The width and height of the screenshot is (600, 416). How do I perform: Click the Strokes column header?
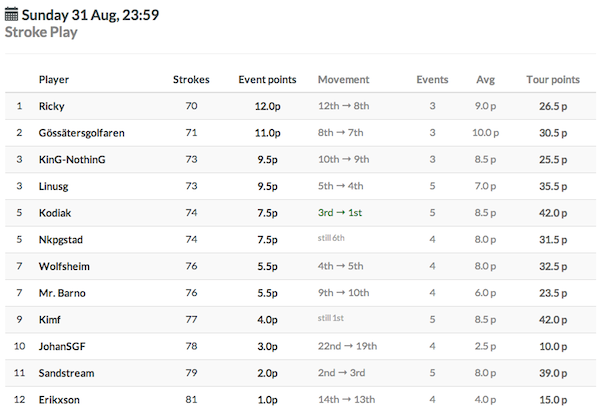click(x=191, y=80)
